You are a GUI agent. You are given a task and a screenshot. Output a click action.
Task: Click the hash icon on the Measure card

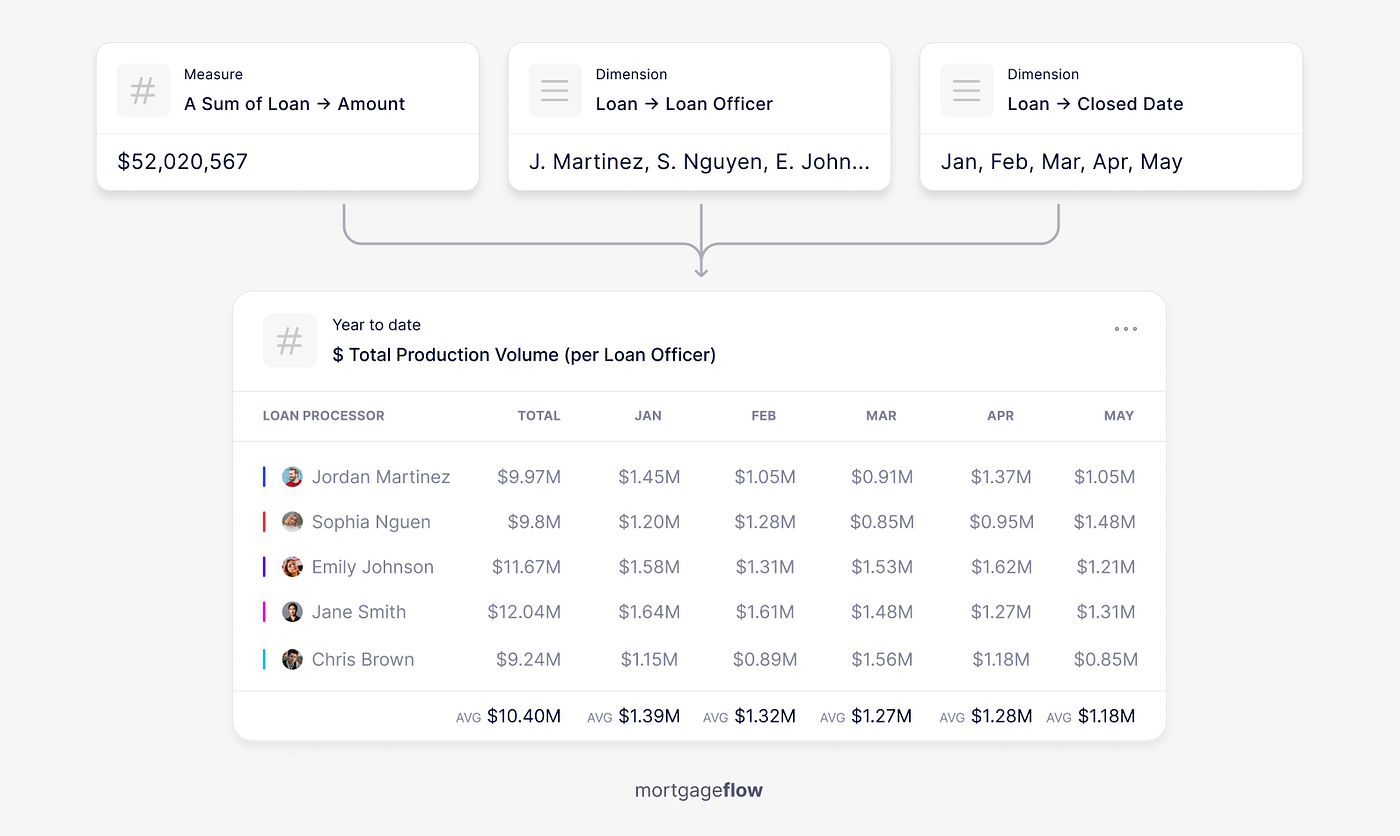click(143, 90)
